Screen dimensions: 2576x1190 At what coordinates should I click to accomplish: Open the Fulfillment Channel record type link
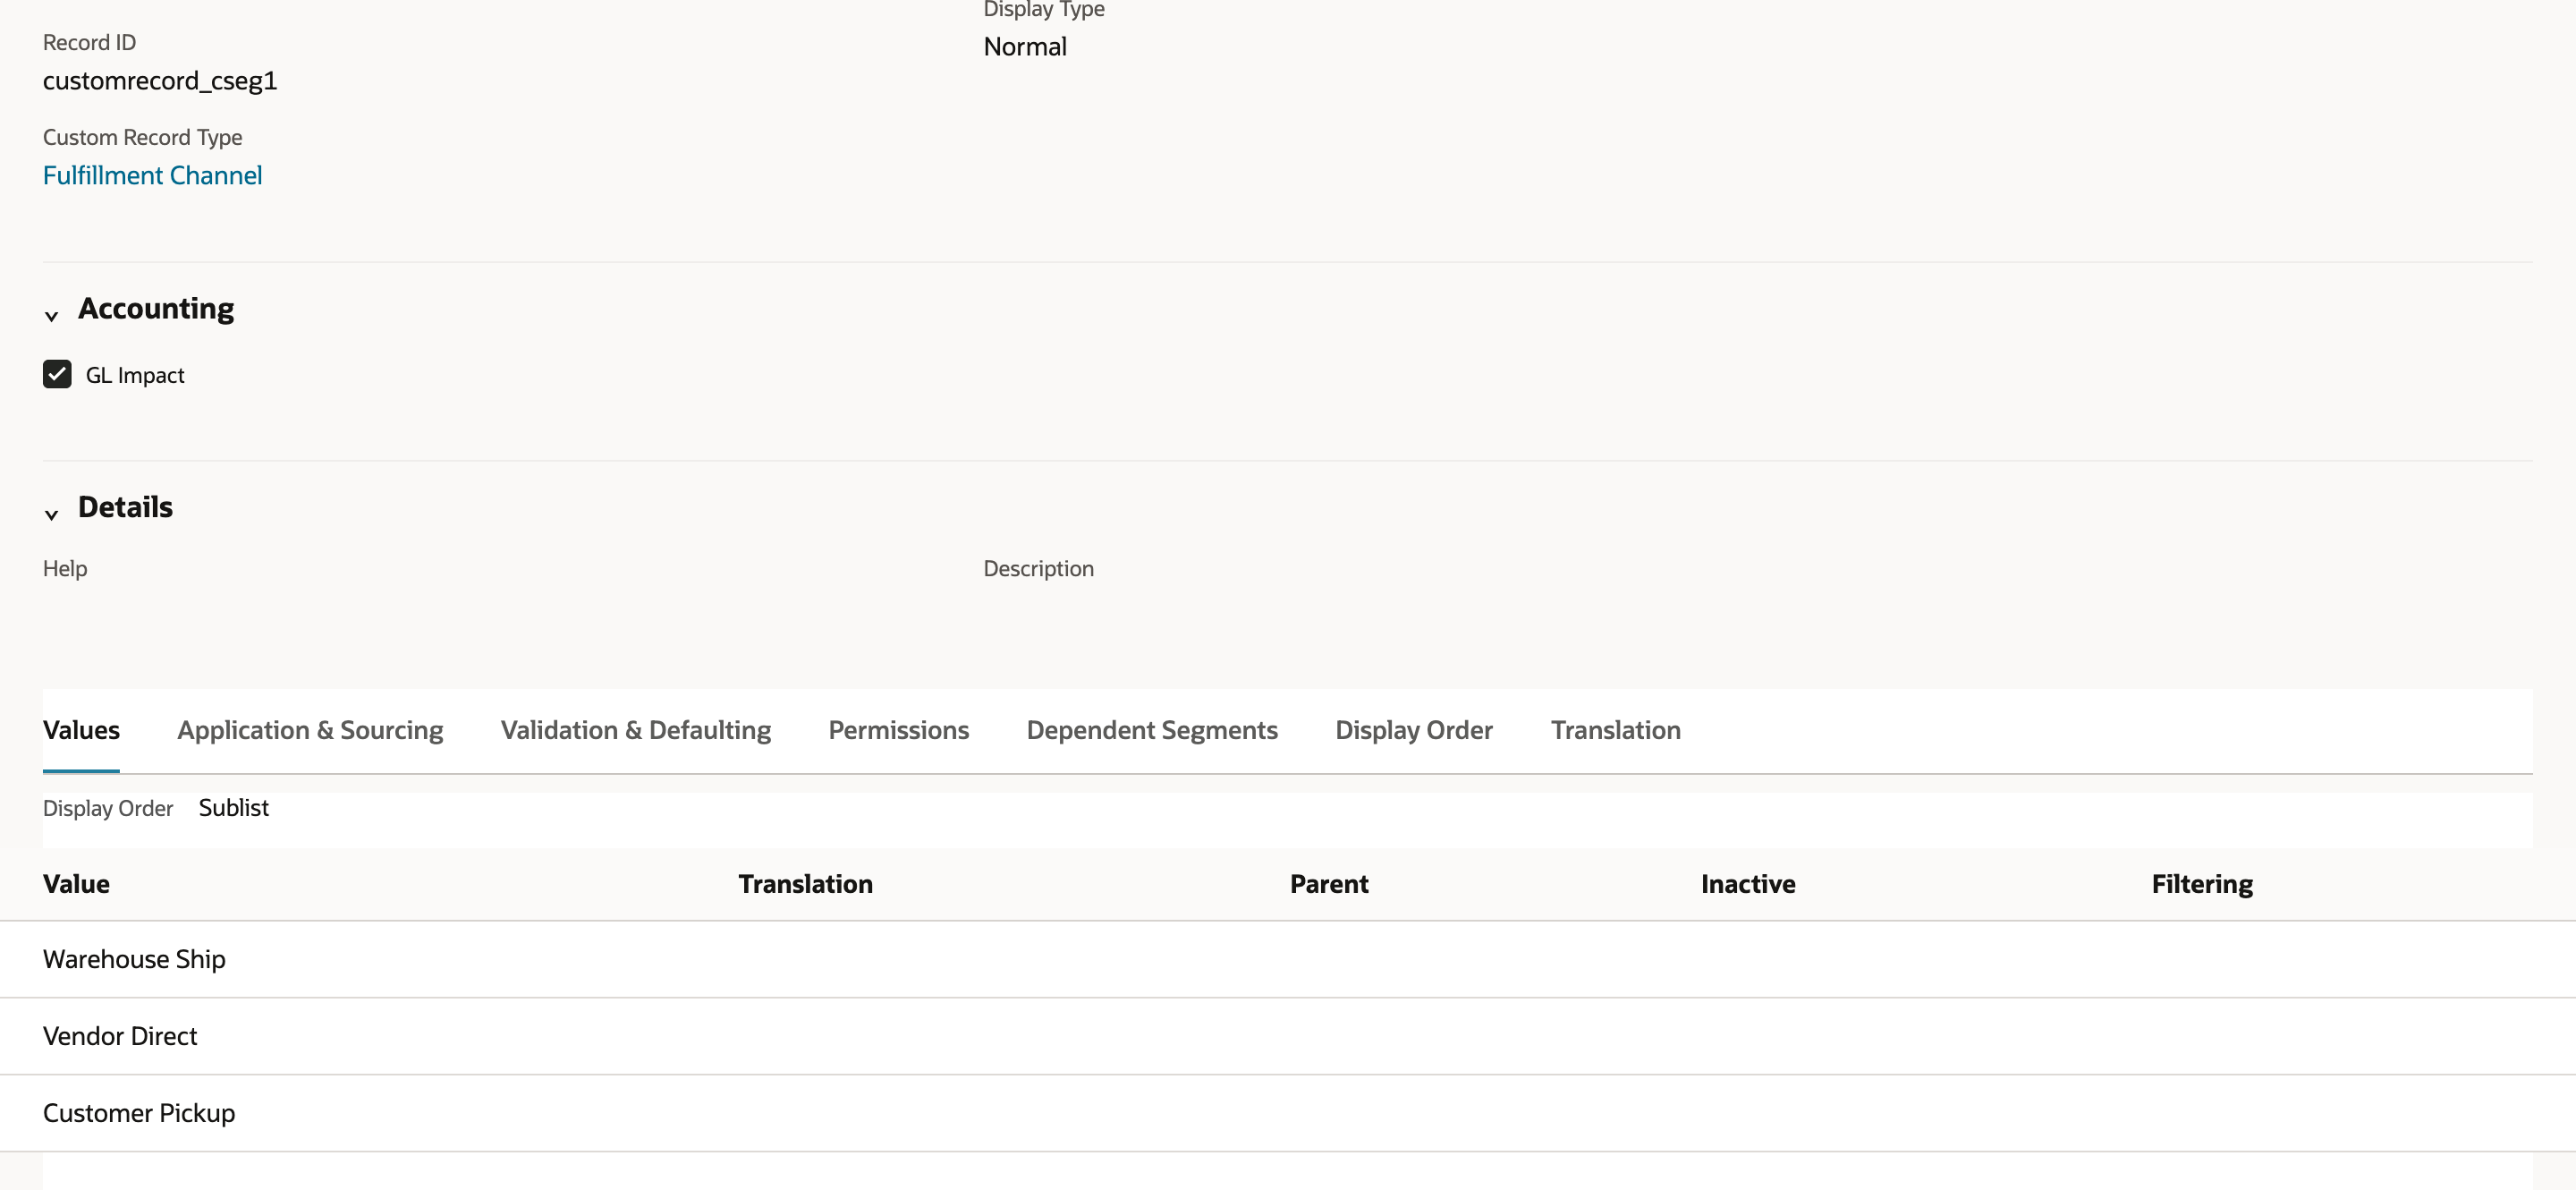[x=152, y=175]
